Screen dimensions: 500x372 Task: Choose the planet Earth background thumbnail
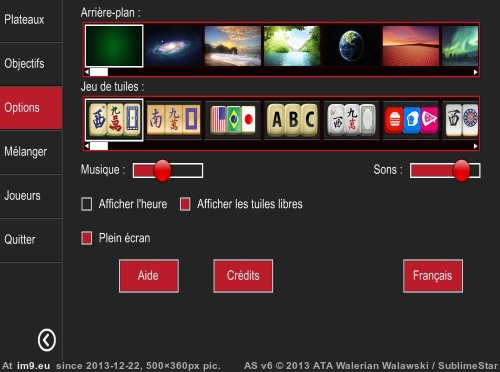coord(351,46)
